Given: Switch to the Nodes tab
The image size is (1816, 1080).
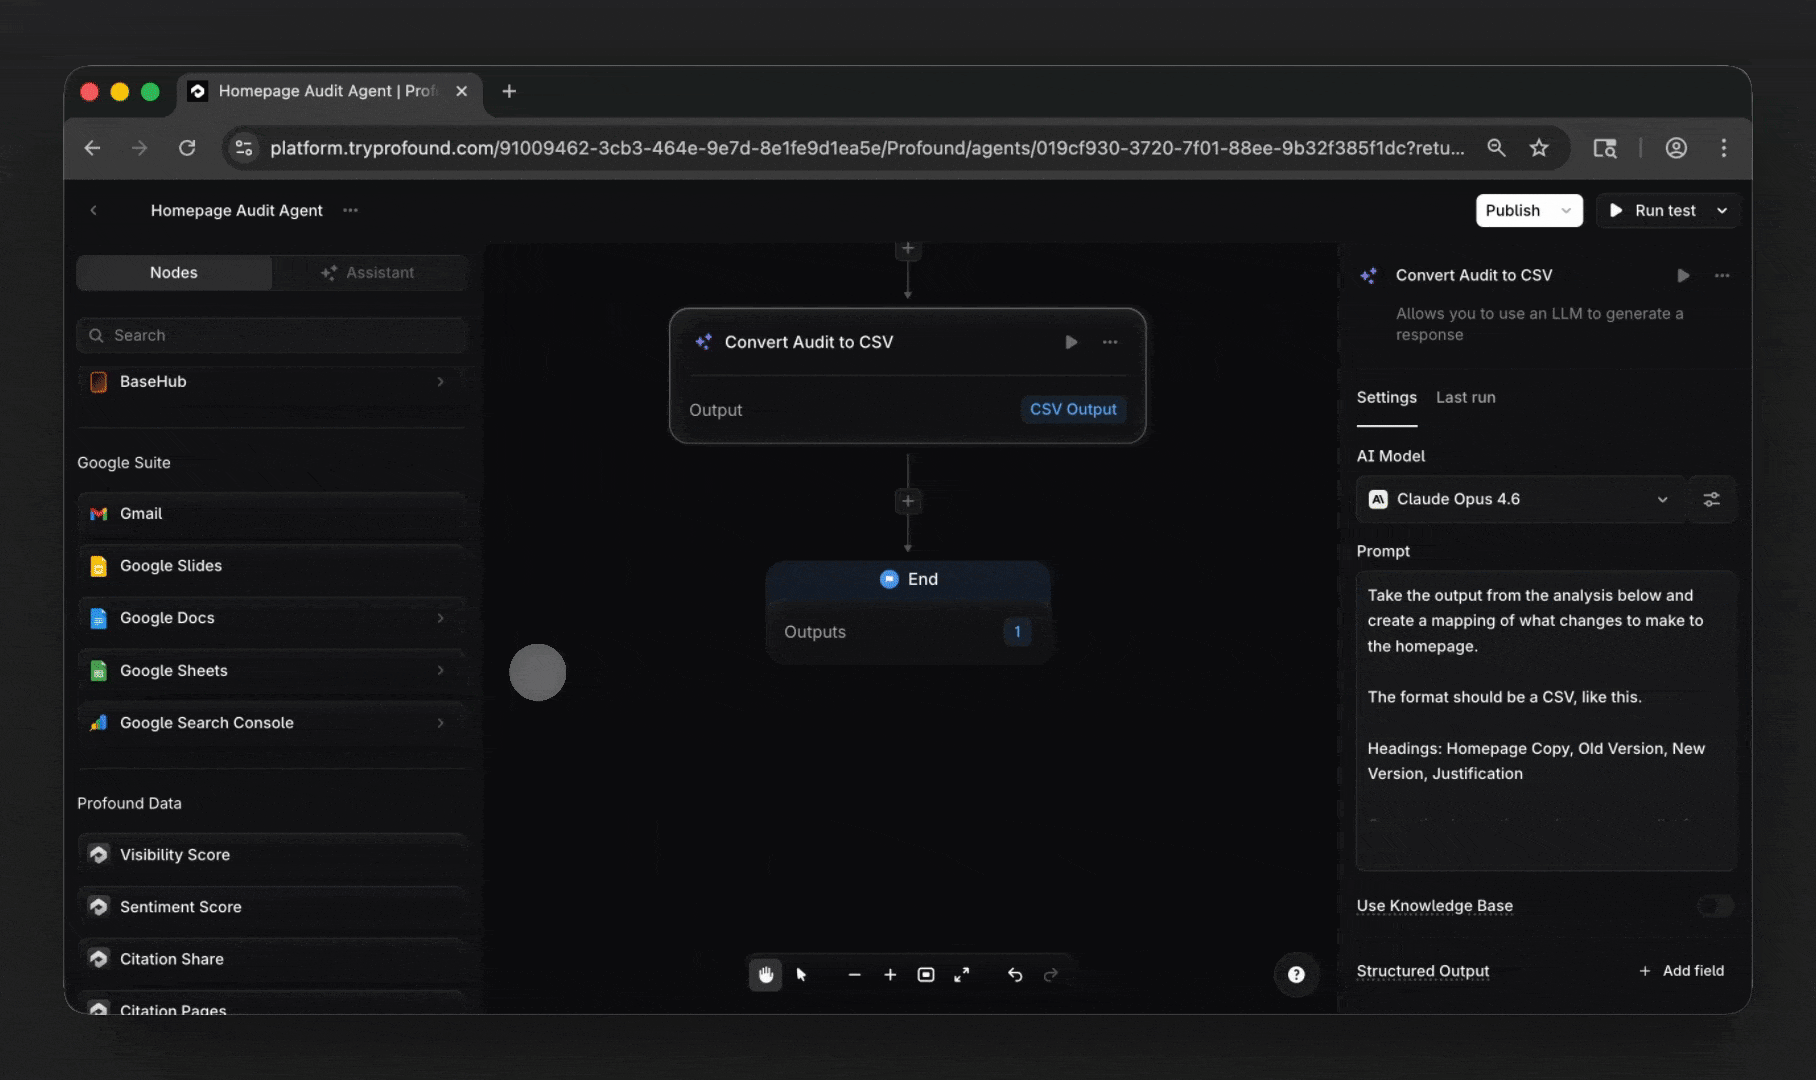Looking at the screenshot, I should tap(174, 273).
